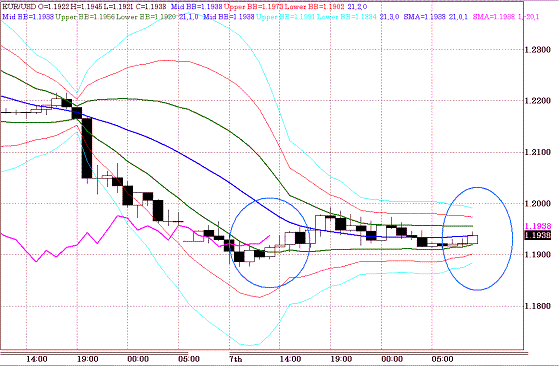This screenshot has width=559, height=366.
Task: Click the 21,1,0 parameter text
Action: tap(189, 17)
